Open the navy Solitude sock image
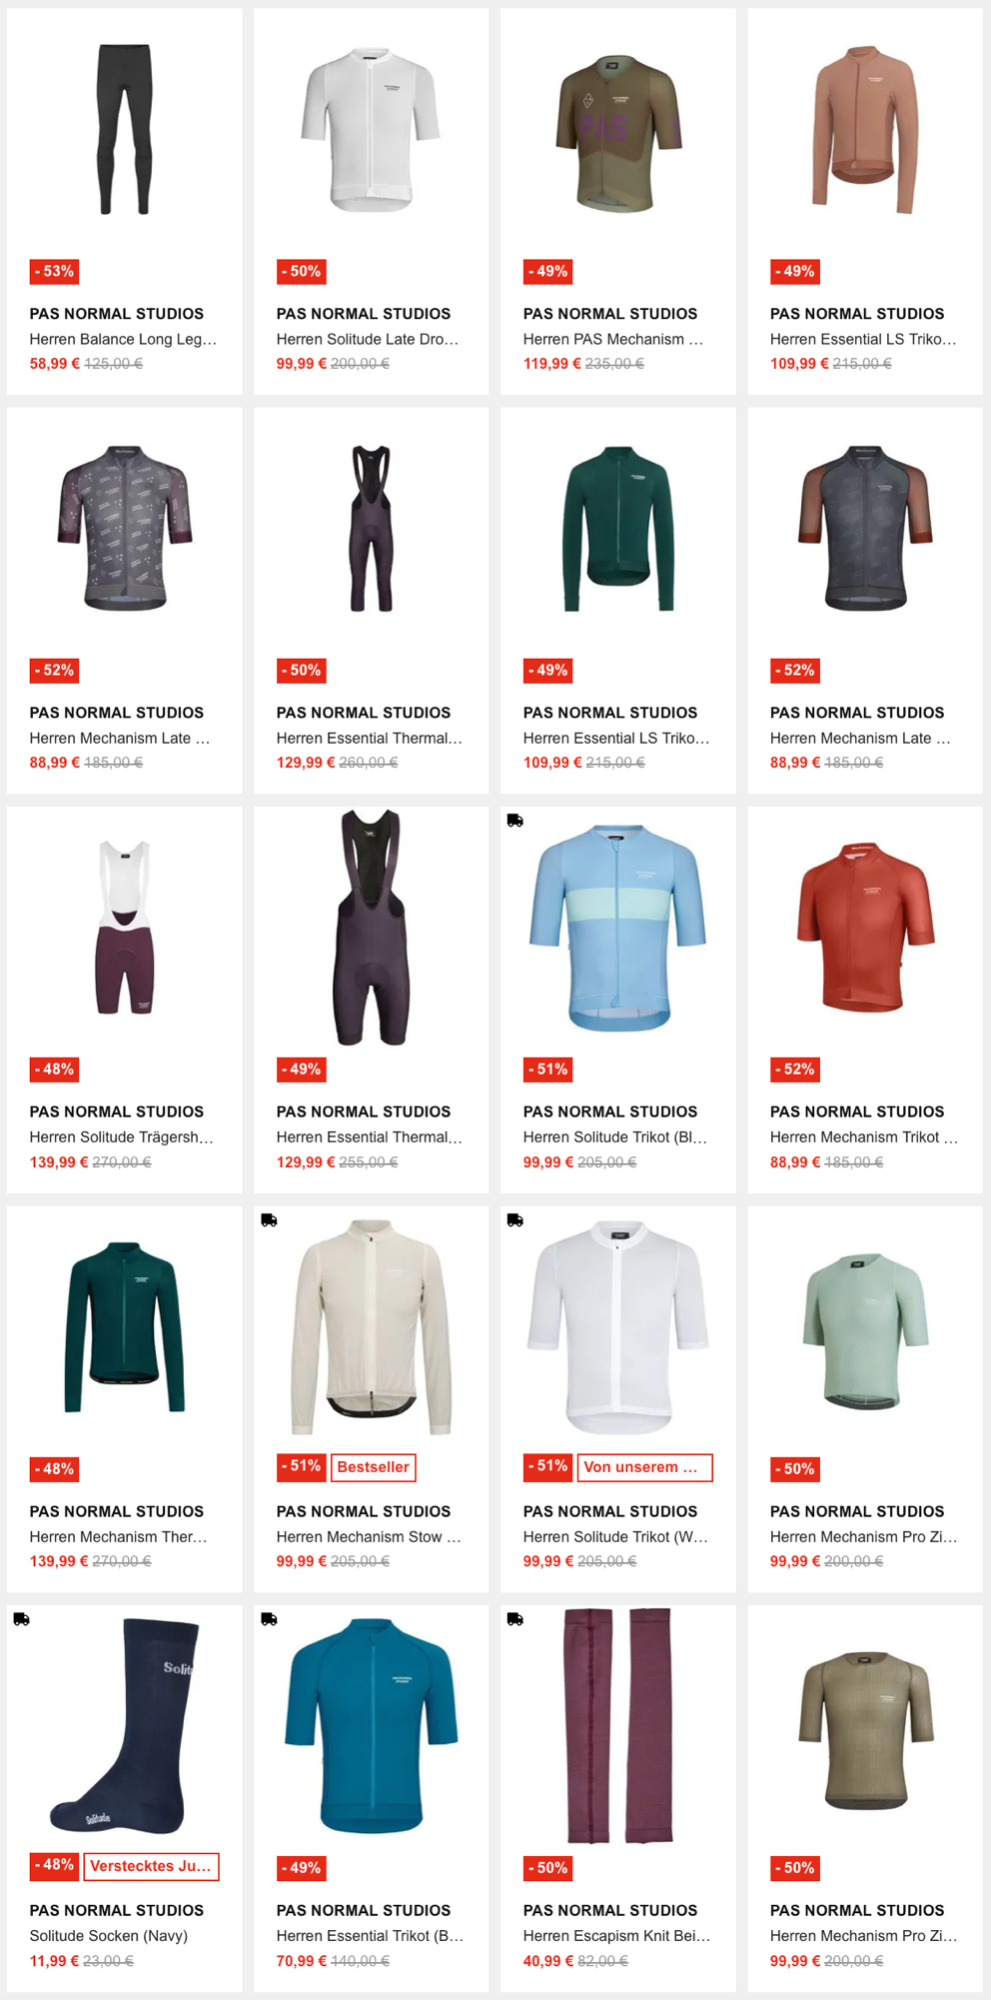Image resolution: width=991 pixels, height=2000 pixels. 125,1726
